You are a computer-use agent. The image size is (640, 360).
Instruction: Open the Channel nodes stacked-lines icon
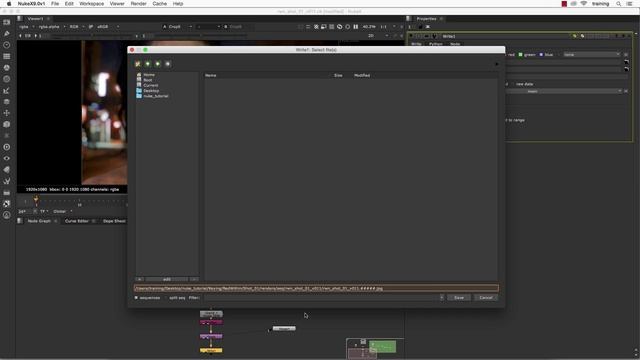coord(7,56)
